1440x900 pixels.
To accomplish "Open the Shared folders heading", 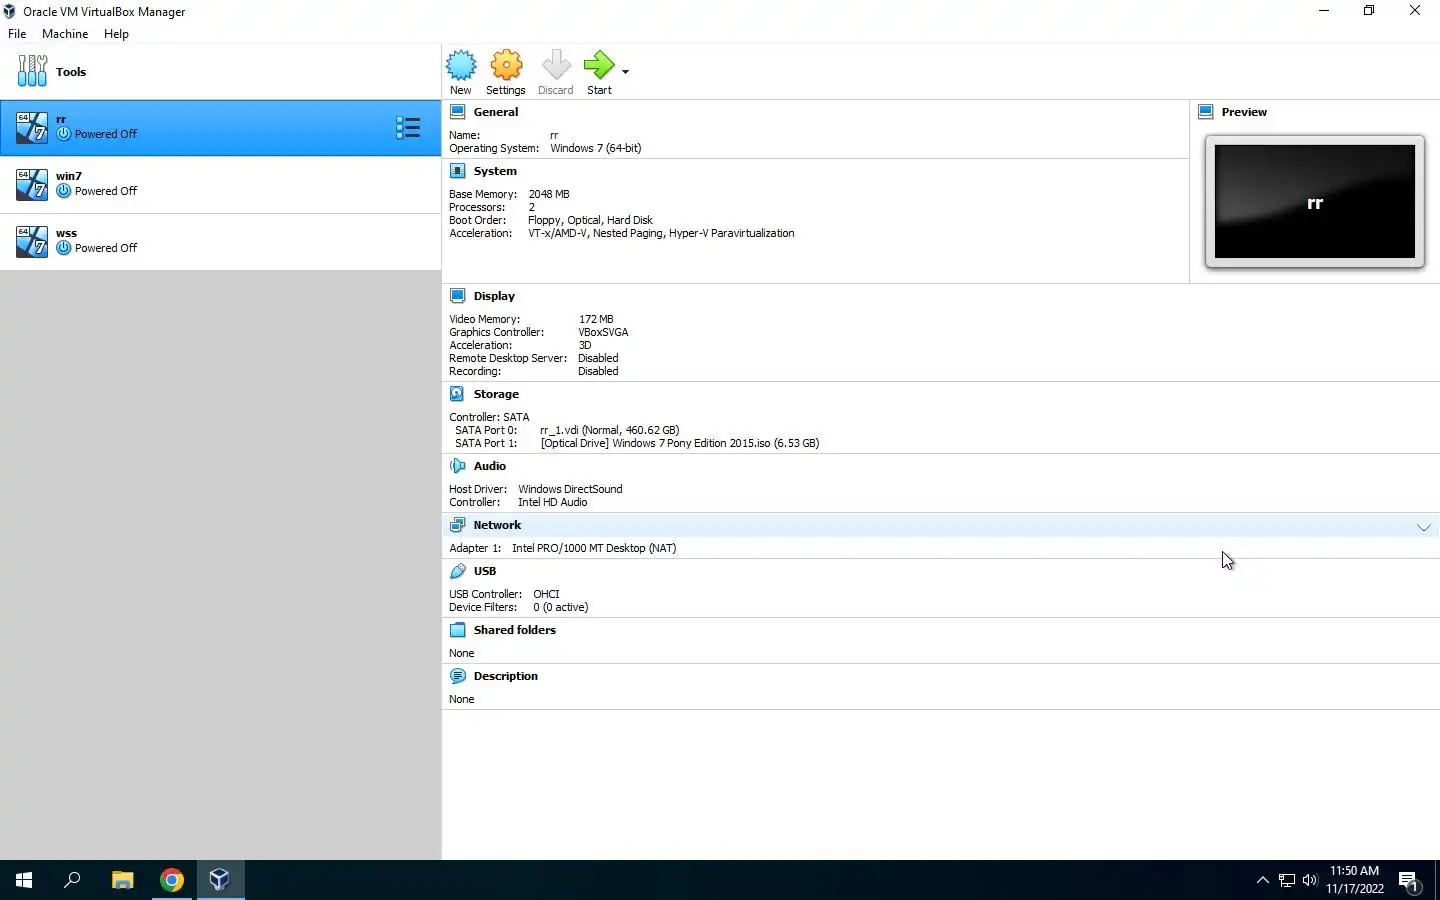I will pos(515,630).
